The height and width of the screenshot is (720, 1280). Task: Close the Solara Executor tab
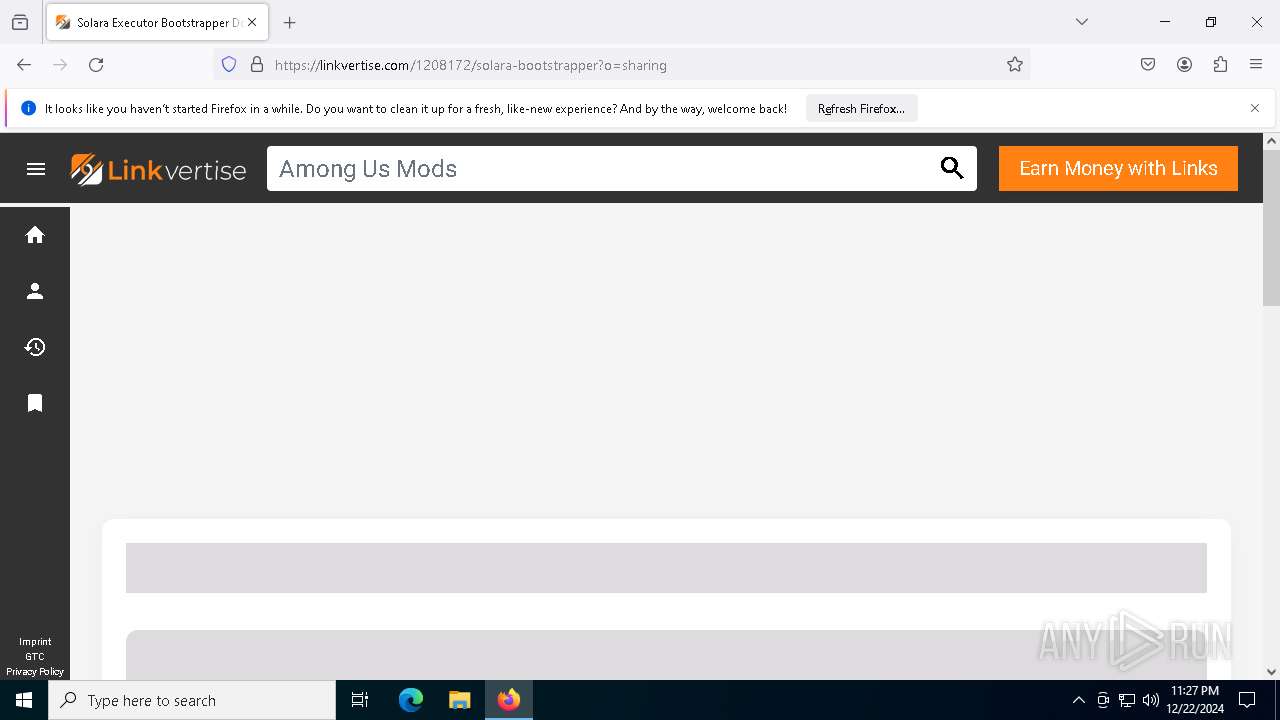pyautogui.click(x=252, y=22)
